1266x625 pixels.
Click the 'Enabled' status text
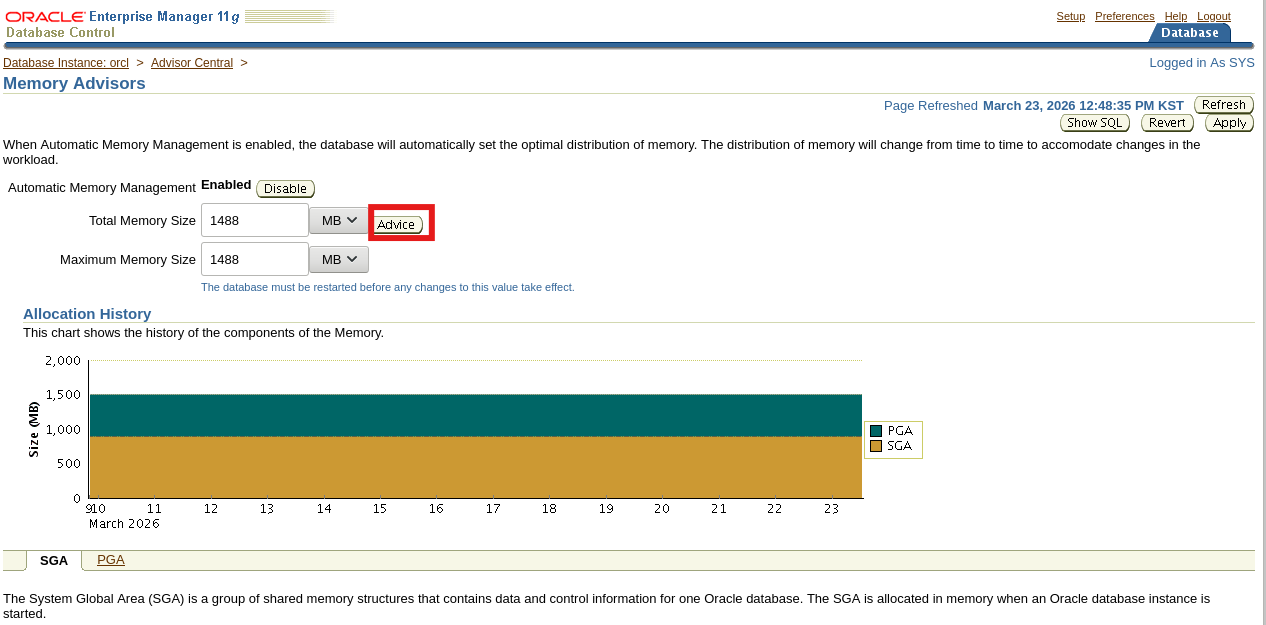tap(226, 184)
